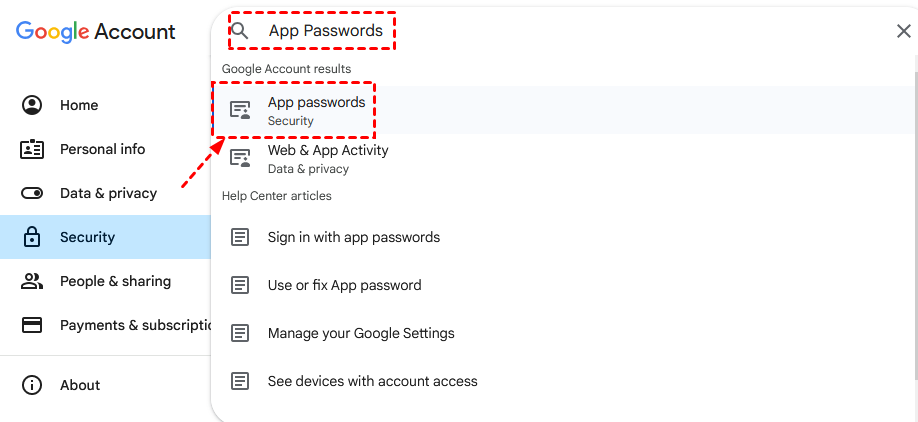Viewport: 918px width, 422px height.
Task: Click the Google Account logo
Action: tap(96, 31)
